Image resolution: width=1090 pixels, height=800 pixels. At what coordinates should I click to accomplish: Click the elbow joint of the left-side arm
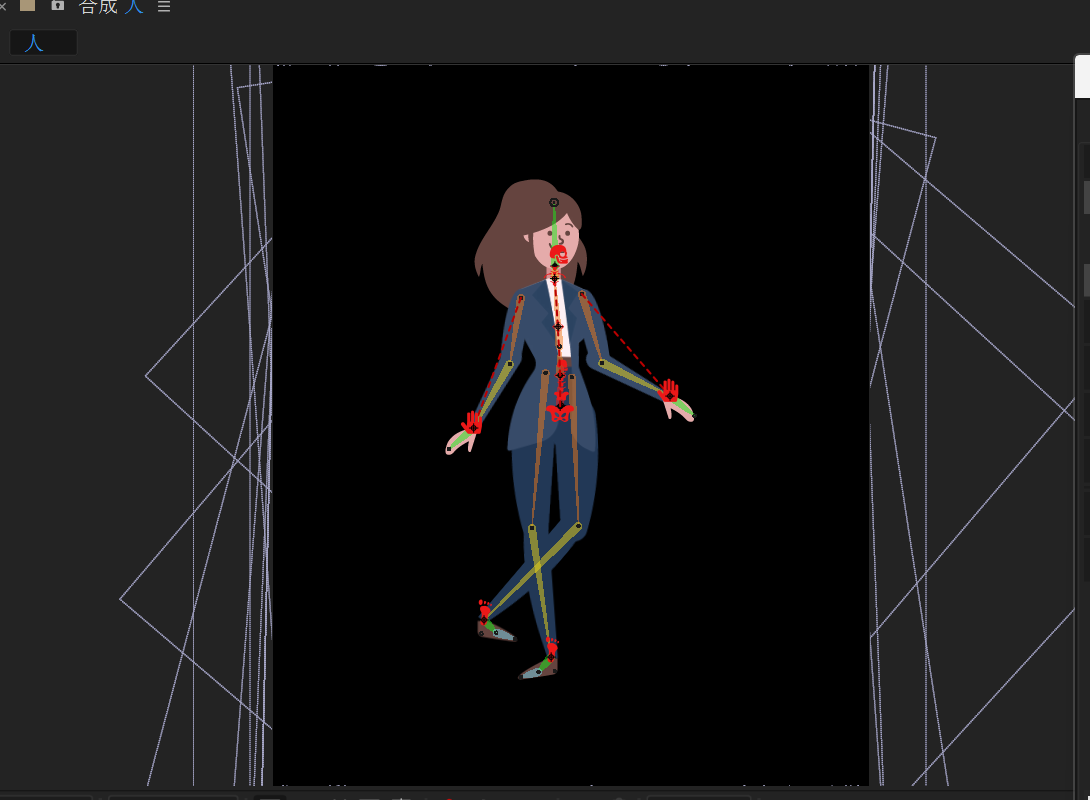510,364
